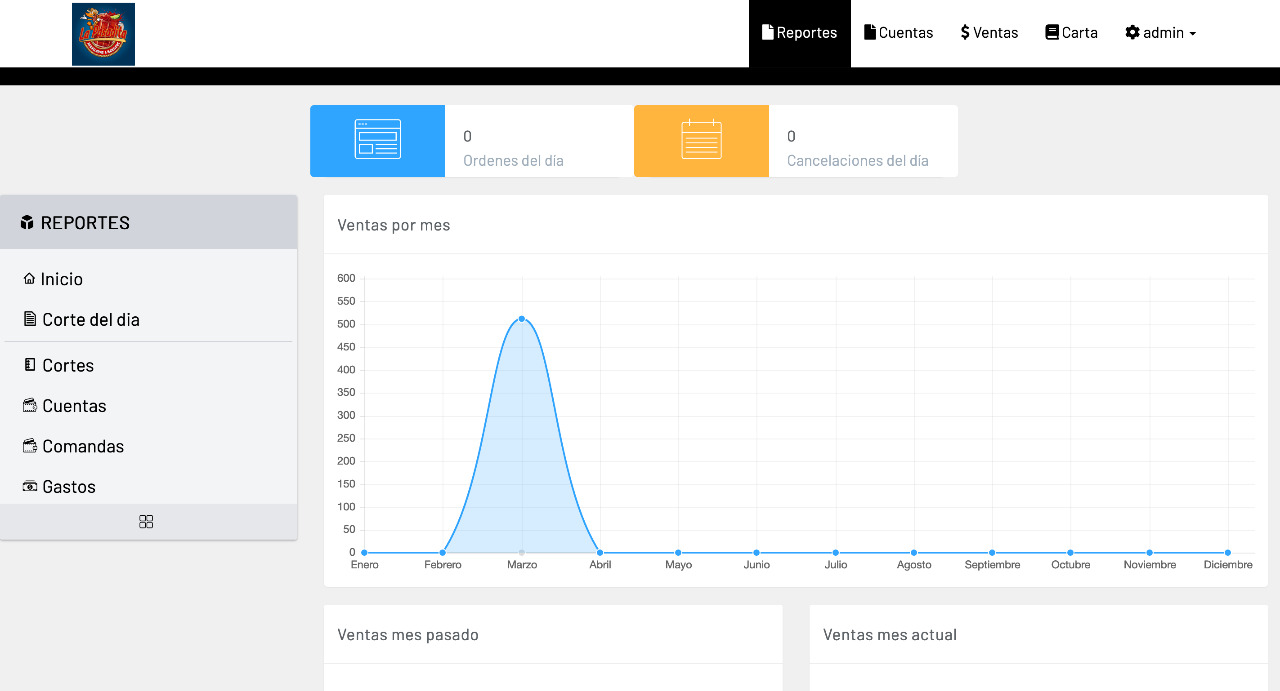Open Ventas from the top navbar
This screenshot has height=691, width=1280.
click(x=989, y=33)
